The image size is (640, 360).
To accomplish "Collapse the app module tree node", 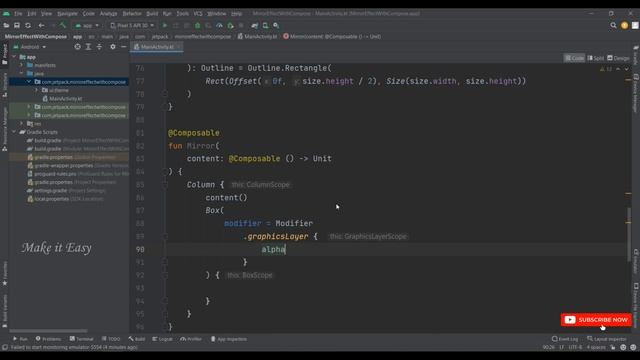I will pyautogui.click(x=15, y=57).
